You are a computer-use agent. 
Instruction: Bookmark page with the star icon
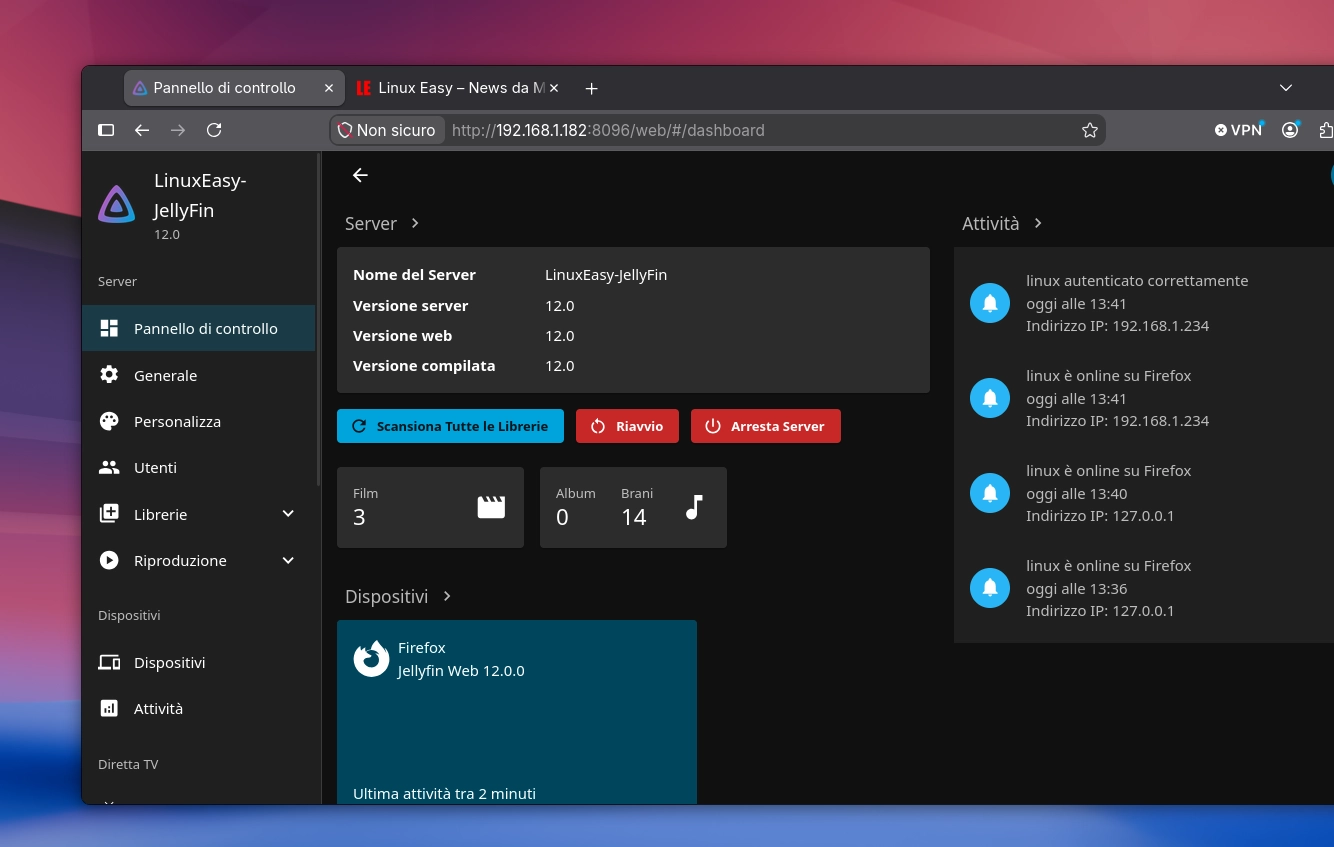tap(1090, 130)
